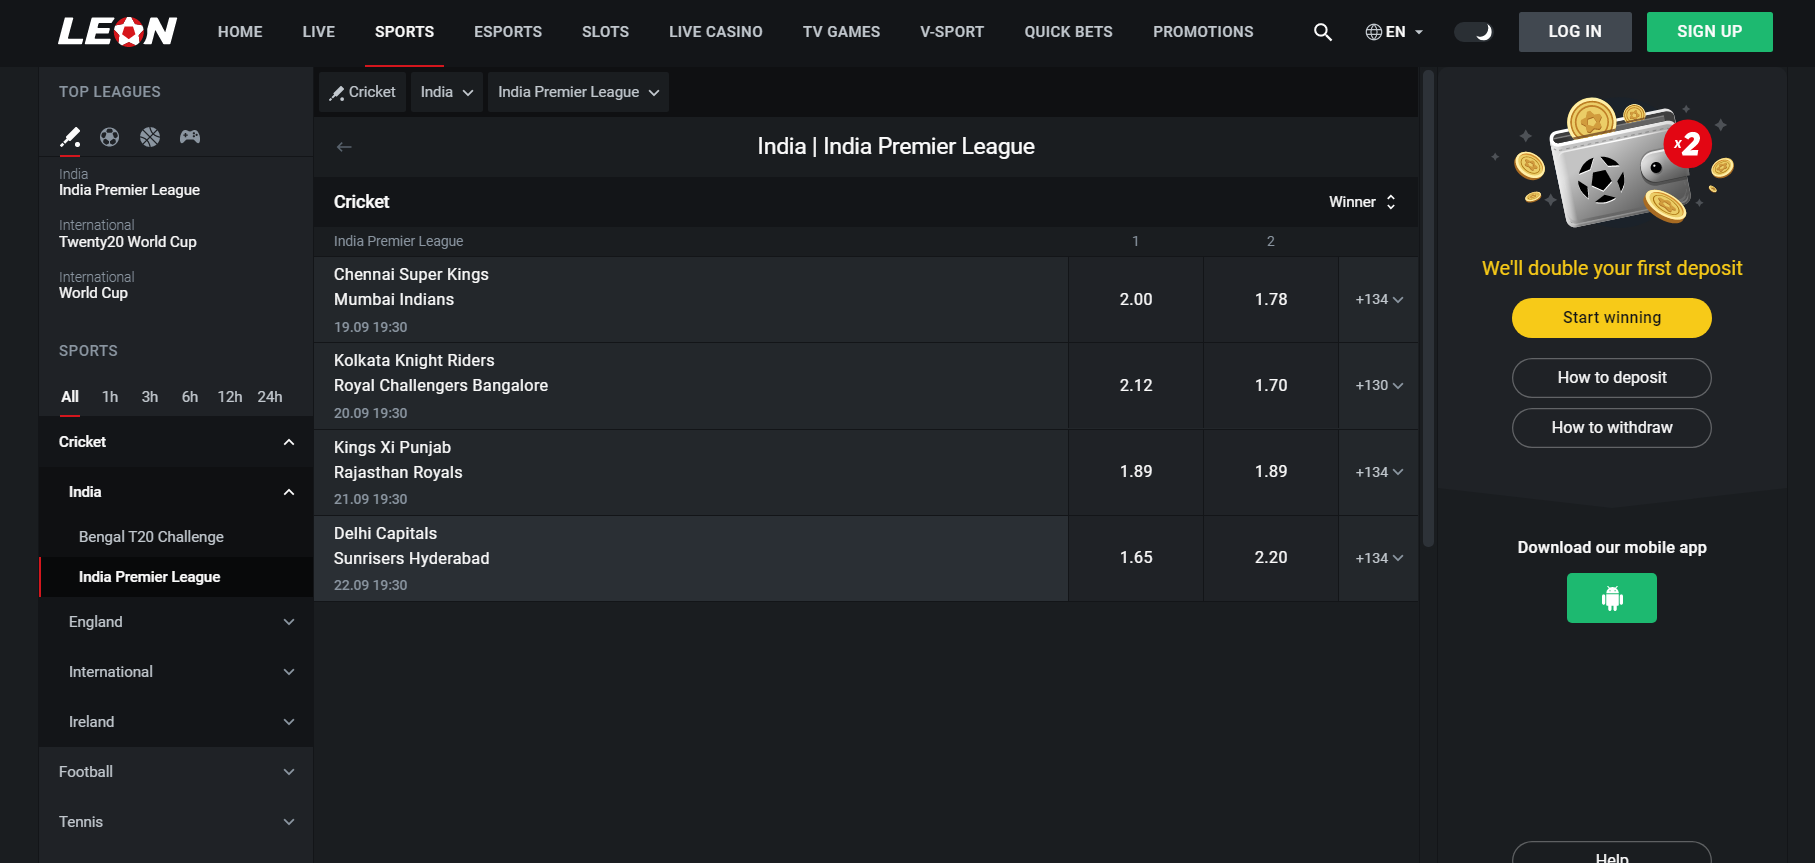Select the football icon in Top Leagues
1815x863 pixels.
coord(110,137)
